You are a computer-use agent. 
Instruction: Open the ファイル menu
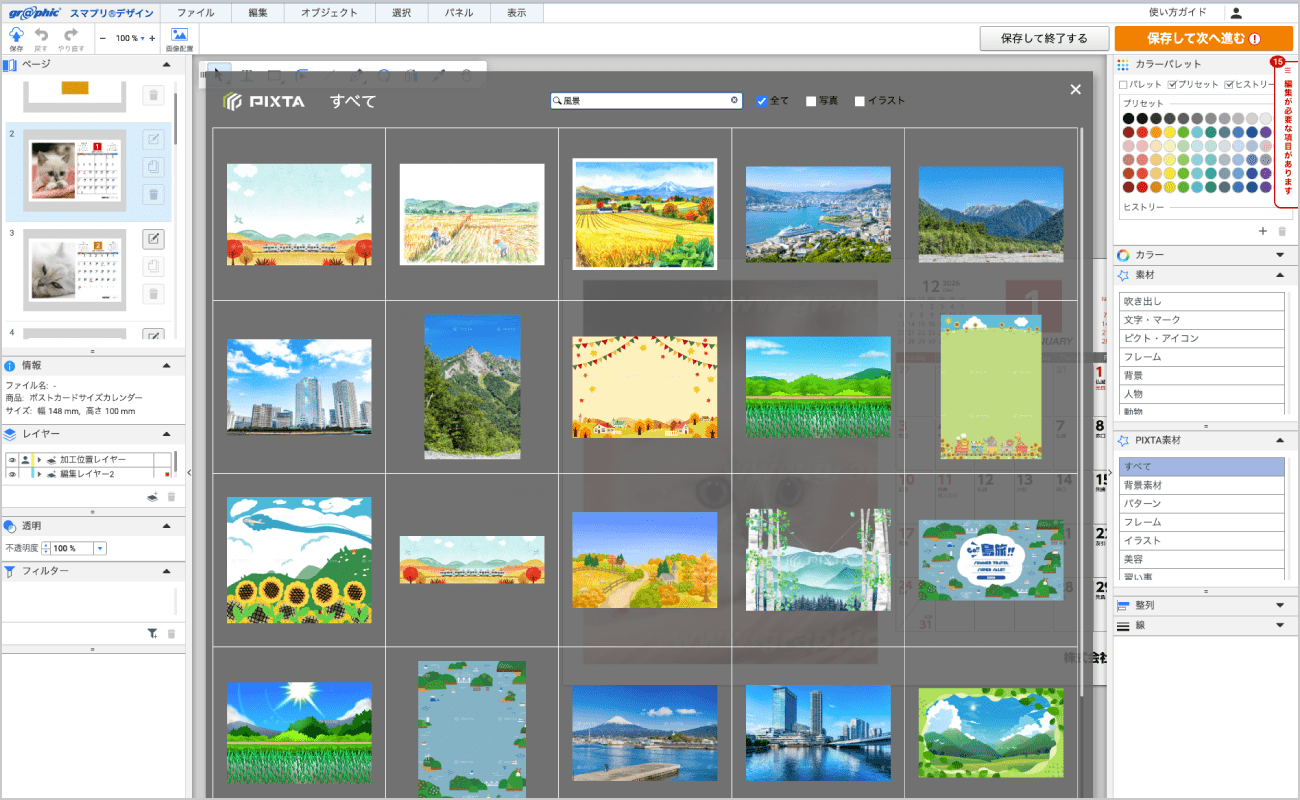(195, 13)
